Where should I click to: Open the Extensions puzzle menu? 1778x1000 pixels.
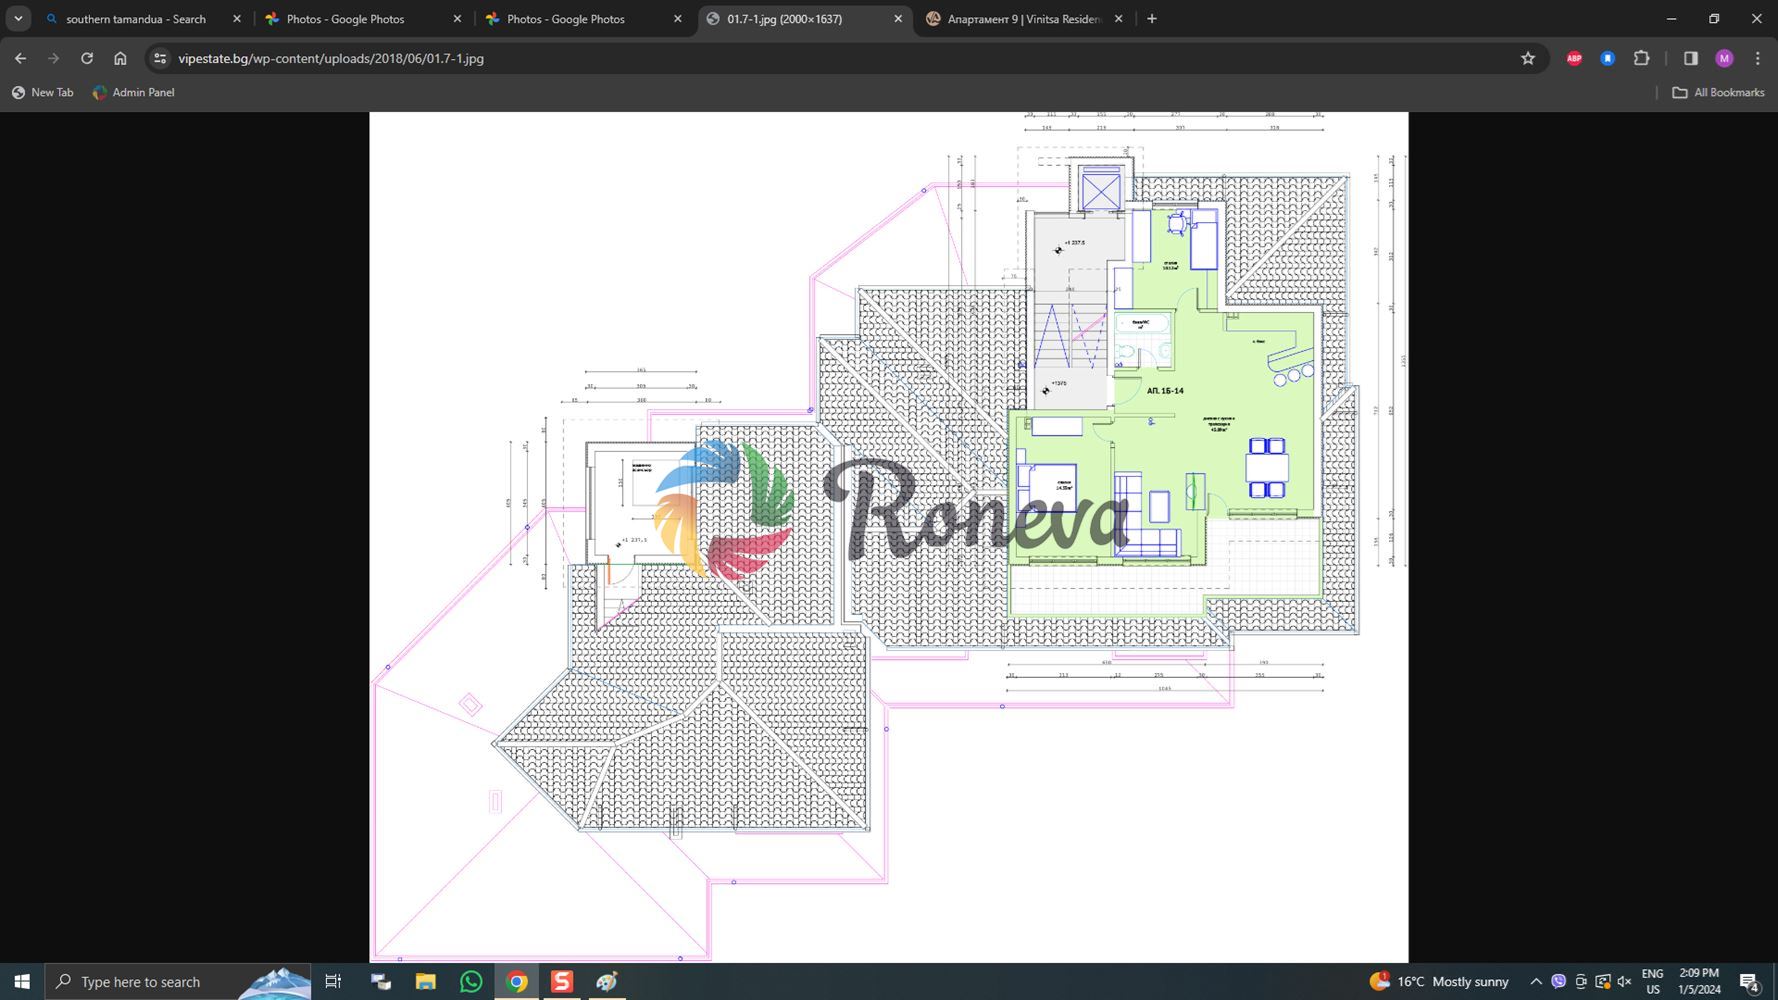[x=1641, y=58]
